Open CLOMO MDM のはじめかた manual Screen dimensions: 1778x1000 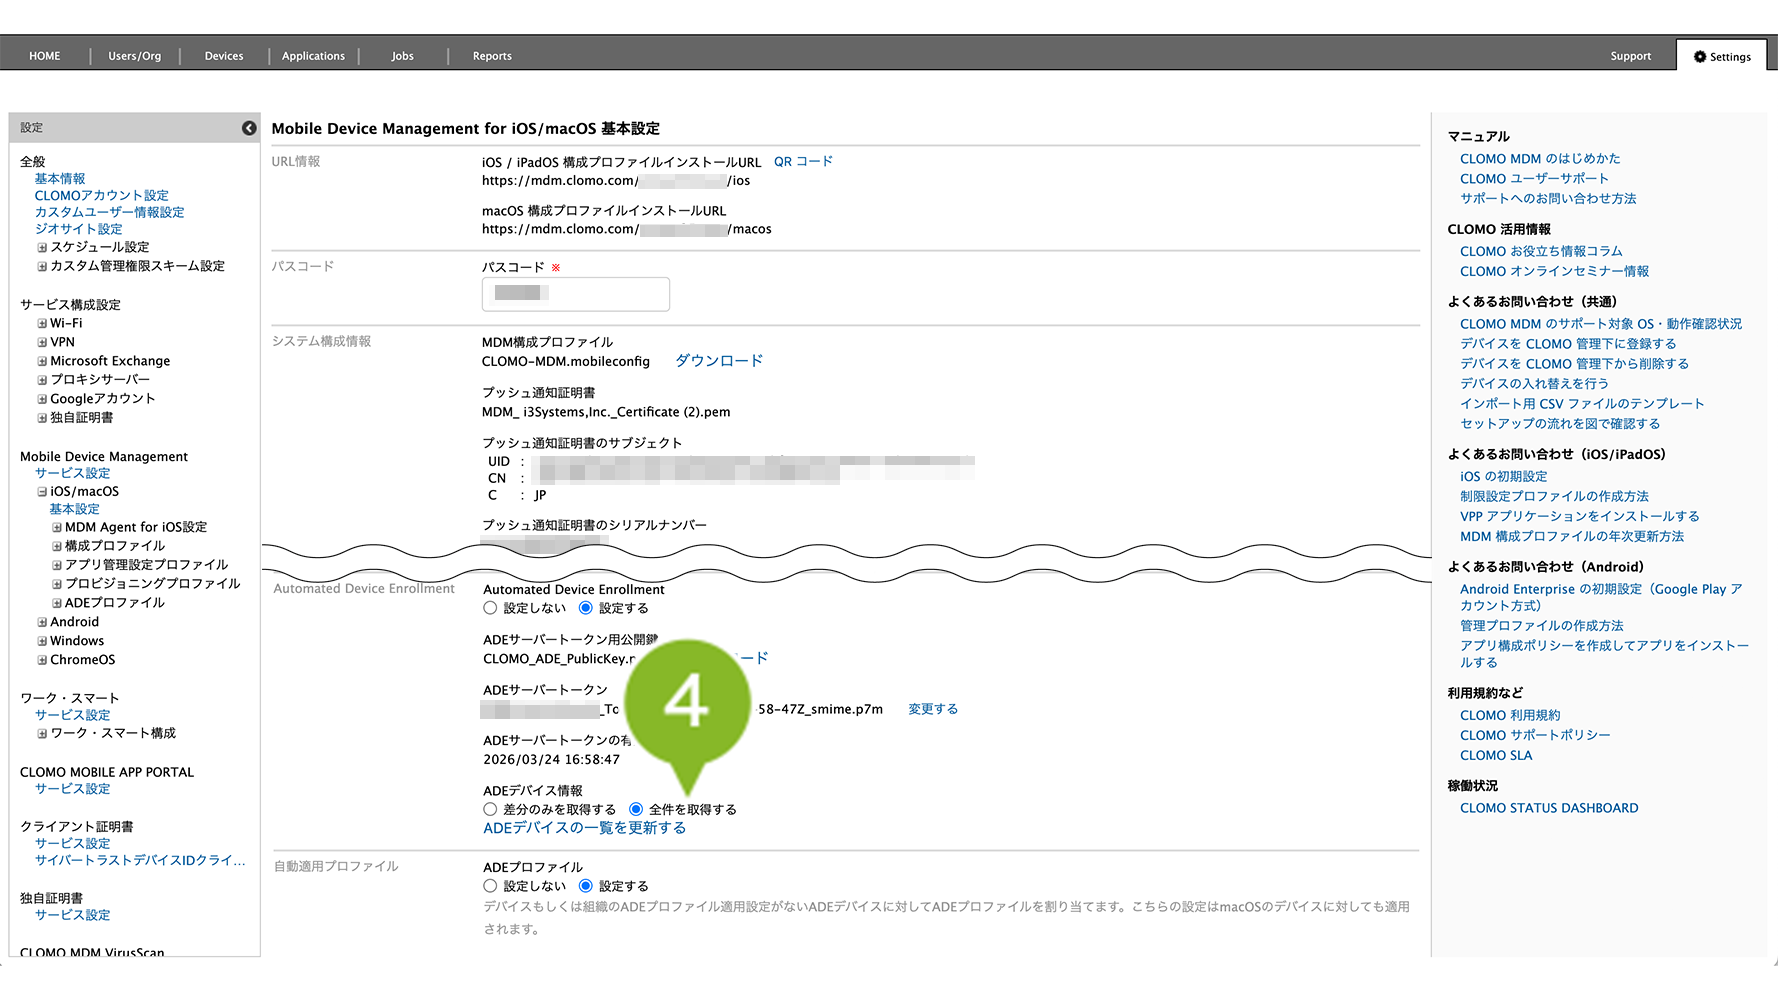(x=1540, y=159)
